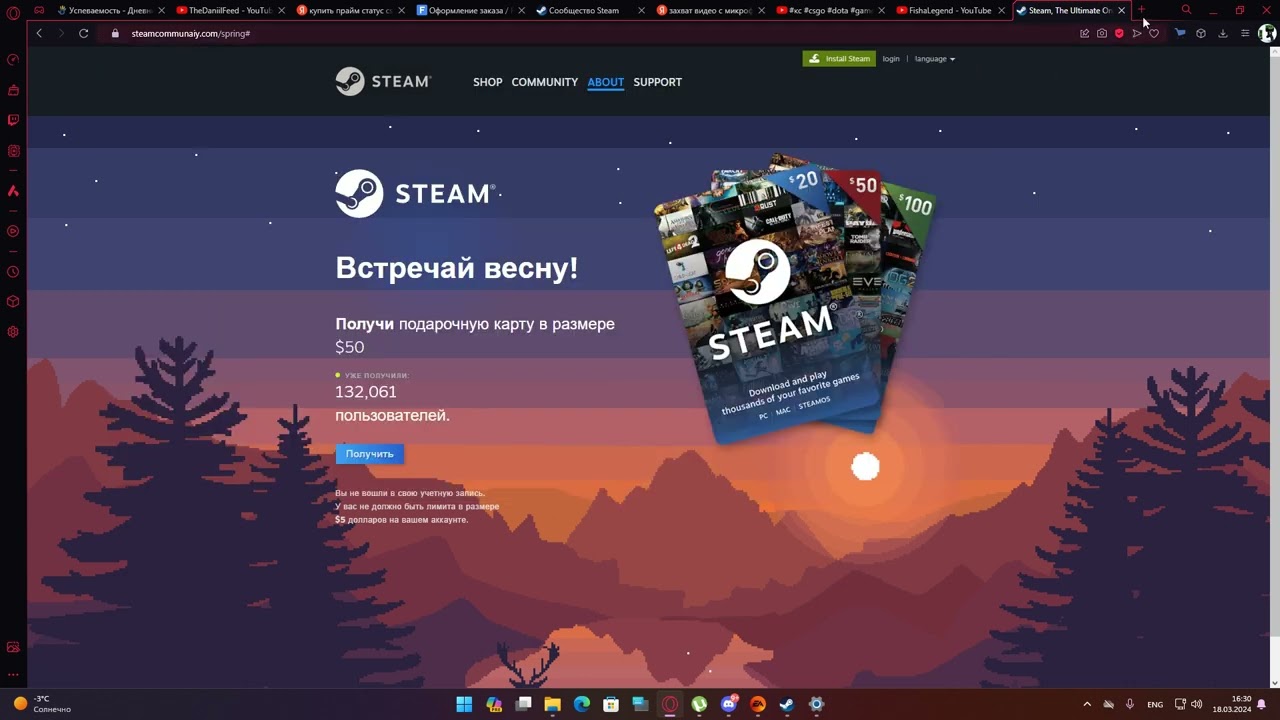Open a new tab with the plus button

(x=1141, y=10)
